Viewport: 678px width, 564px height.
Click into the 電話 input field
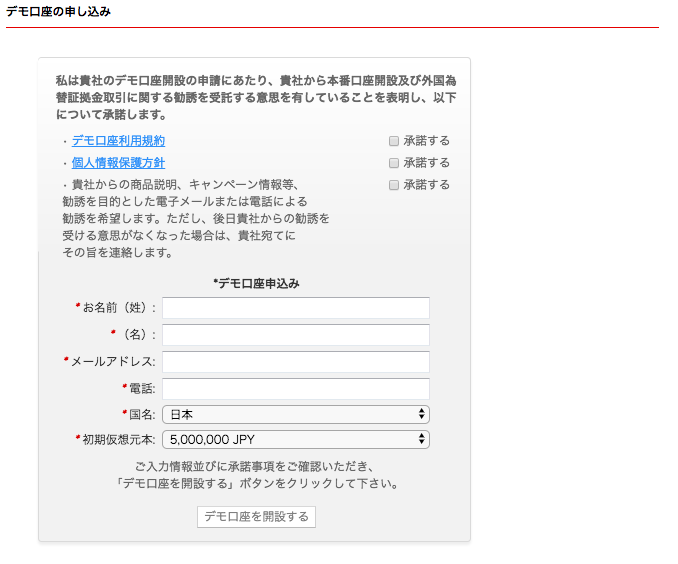pos(296,389)
